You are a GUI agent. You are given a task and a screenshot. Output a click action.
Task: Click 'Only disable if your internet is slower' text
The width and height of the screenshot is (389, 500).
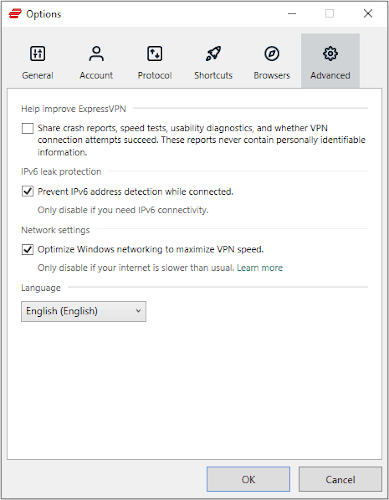coord(136,268)
